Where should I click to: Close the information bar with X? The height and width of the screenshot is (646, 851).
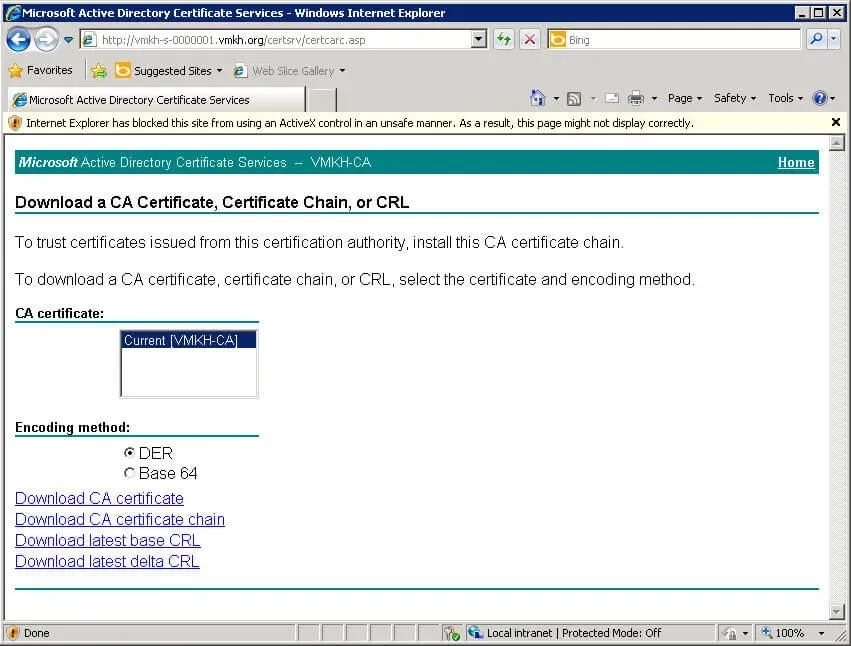point(836,122)
